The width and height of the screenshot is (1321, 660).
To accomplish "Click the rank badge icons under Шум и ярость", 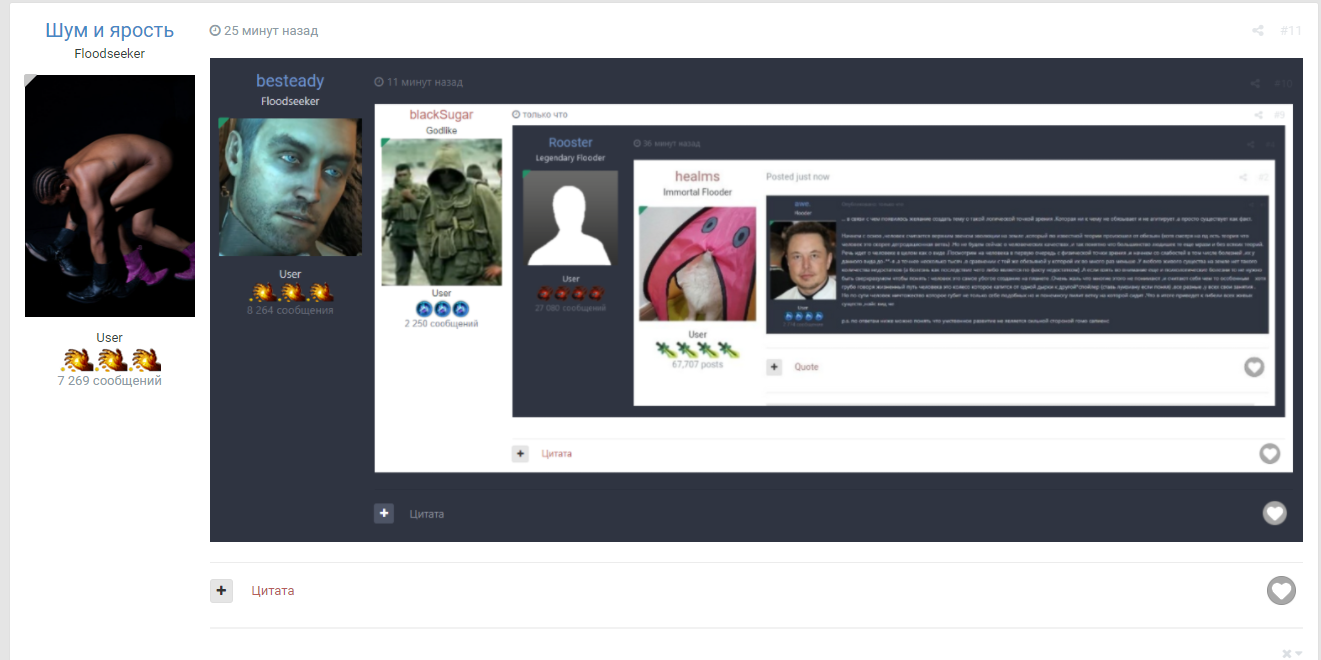I will coord(110,360).
